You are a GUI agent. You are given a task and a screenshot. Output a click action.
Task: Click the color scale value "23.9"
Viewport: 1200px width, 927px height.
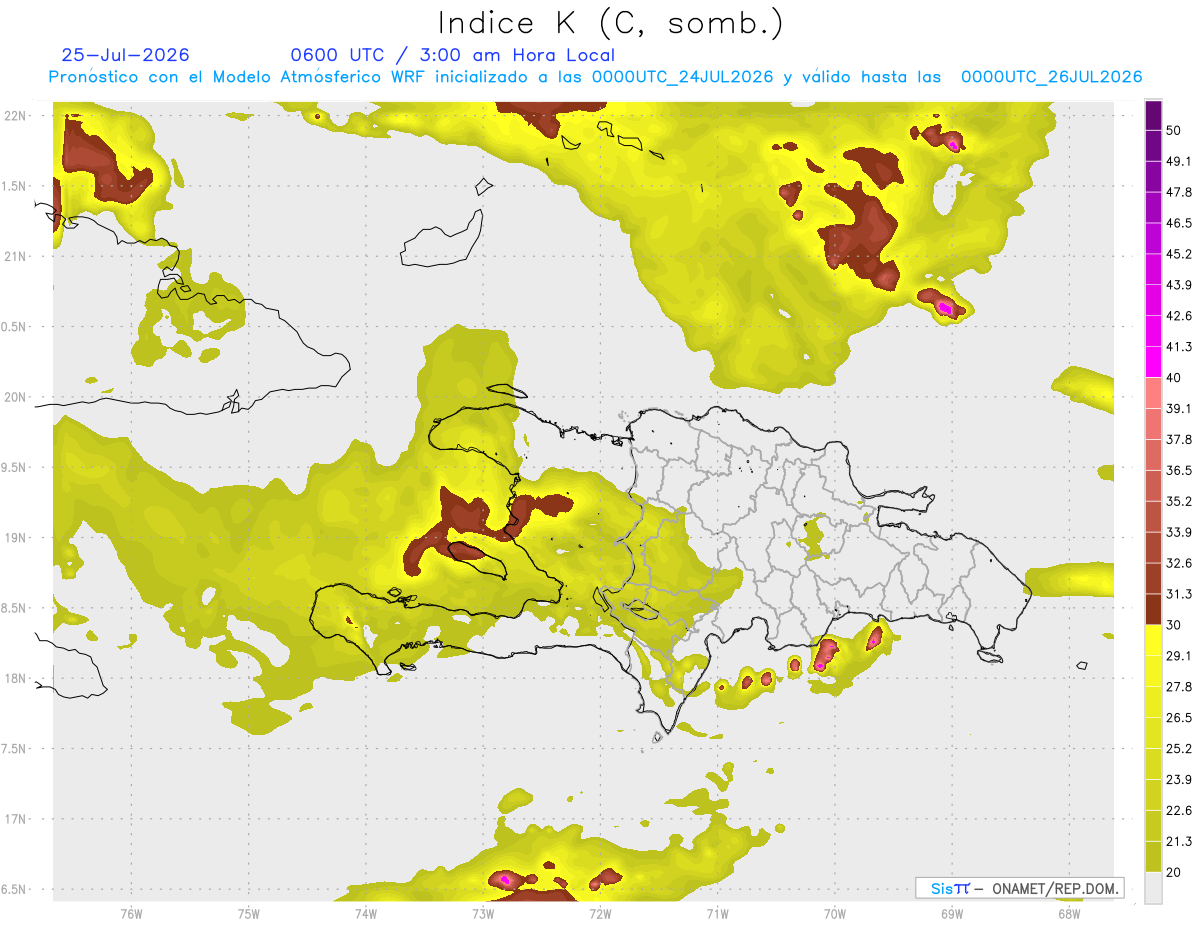(x=1179, y=780)
